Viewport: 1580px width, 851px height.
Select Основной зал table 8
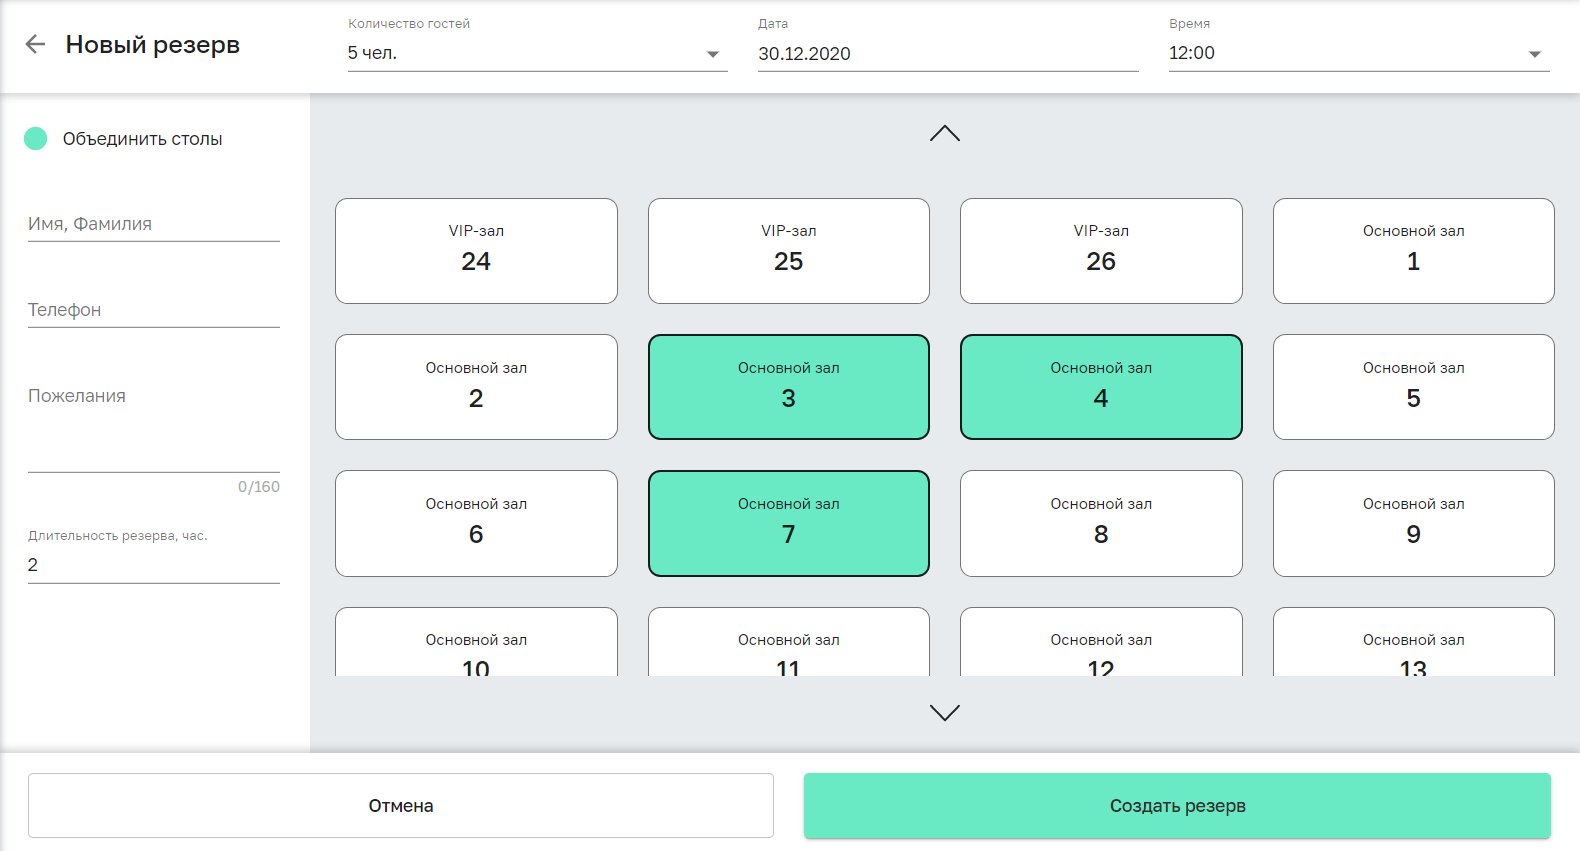1100,523
